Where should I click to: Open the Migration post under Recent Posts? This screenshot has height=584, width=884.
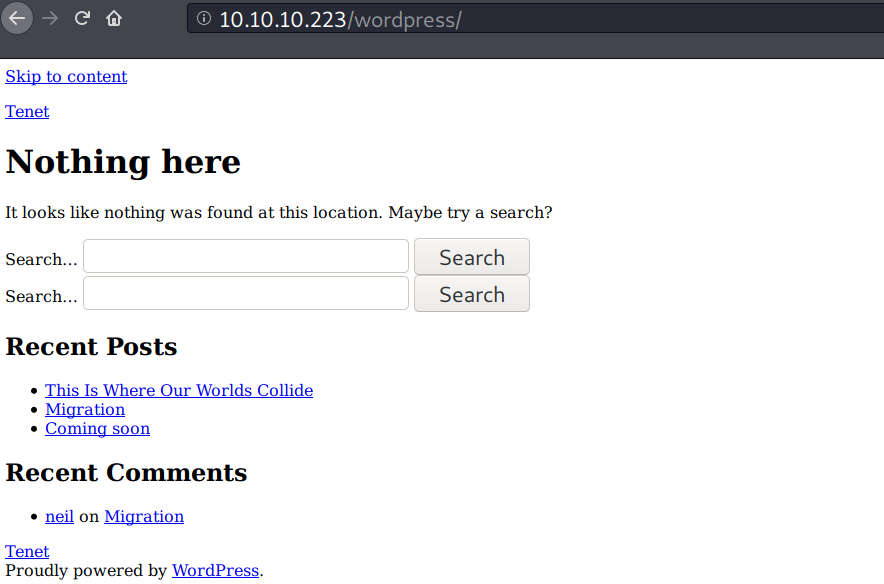pyautogui.click(x=85, y=410)
